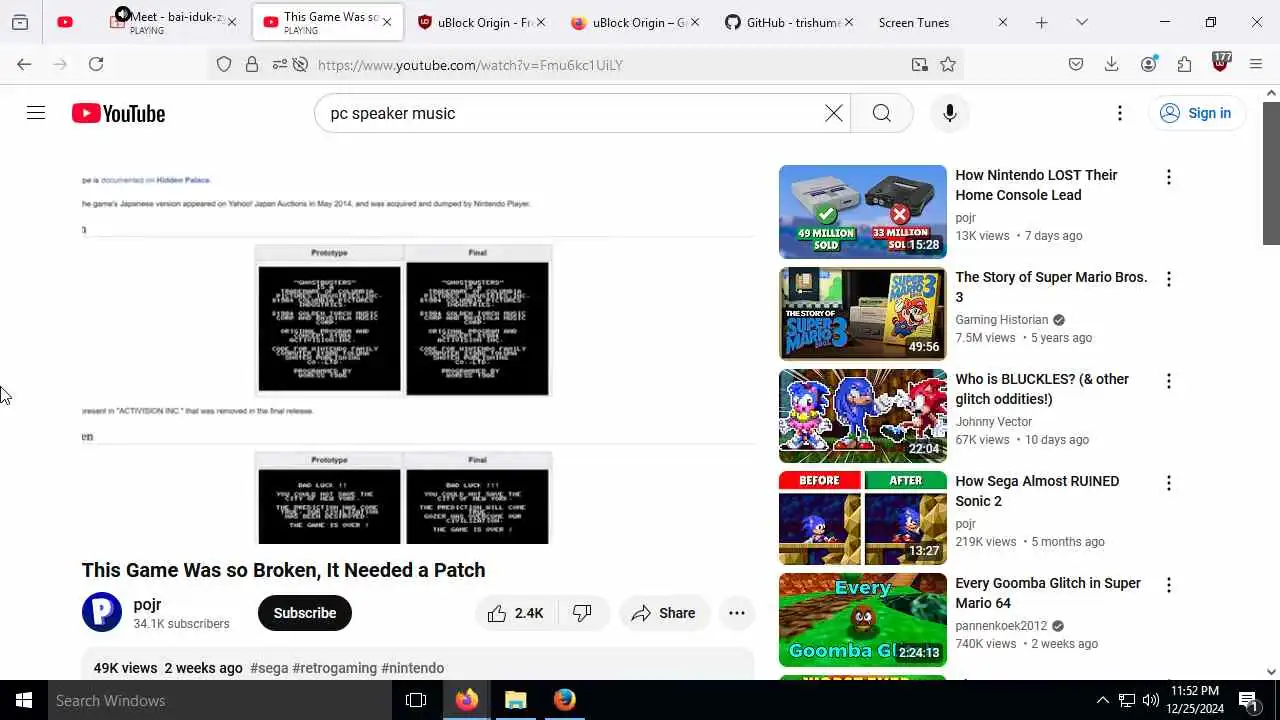Viewport: 1280px width, 720px height.
Task: Open Firefox application menu
Action: pyautogui.click(x=1256, y=64)
